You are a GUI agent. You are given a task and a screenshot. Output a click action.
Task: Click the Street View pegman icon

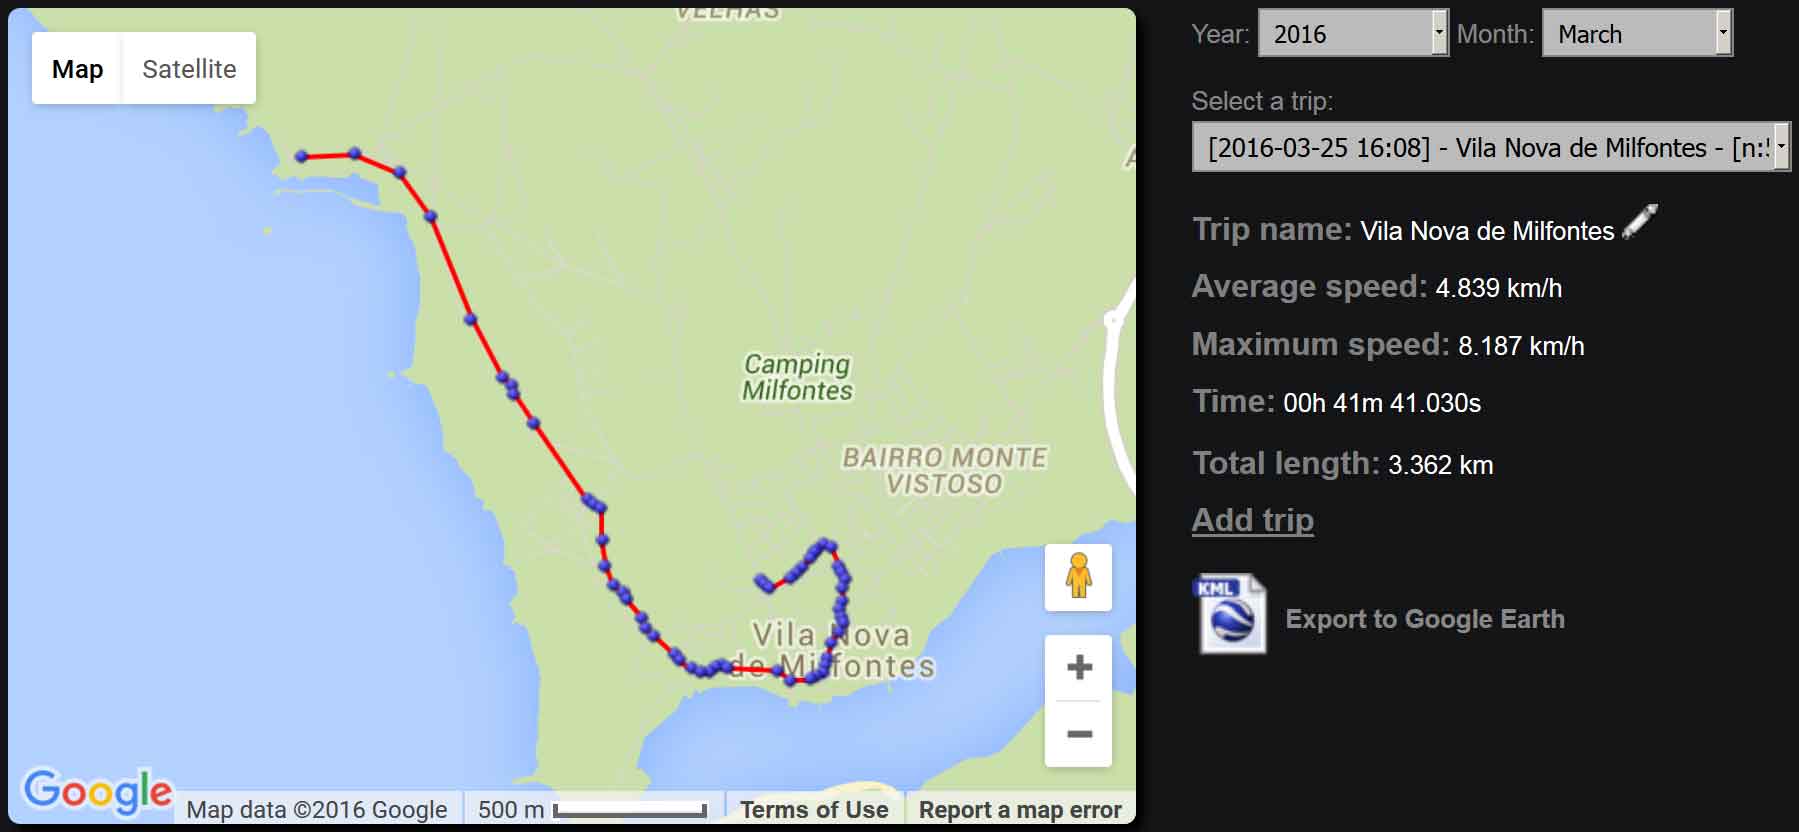click(1078, 577)
